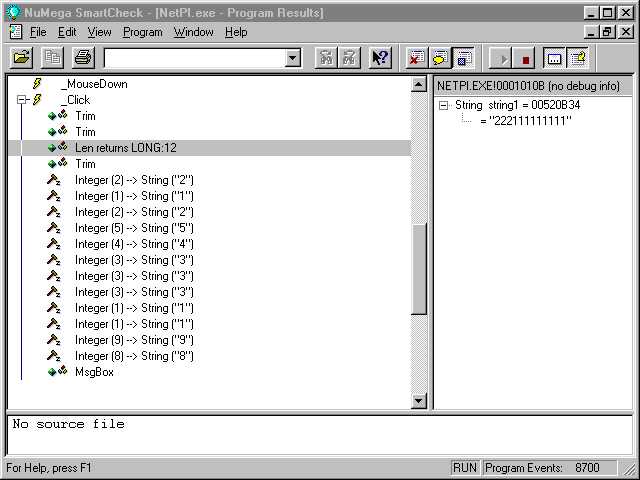This screenshot has width=640, height=480.
Task: Activate the context help pointer icon
Action: click(380, 58)
